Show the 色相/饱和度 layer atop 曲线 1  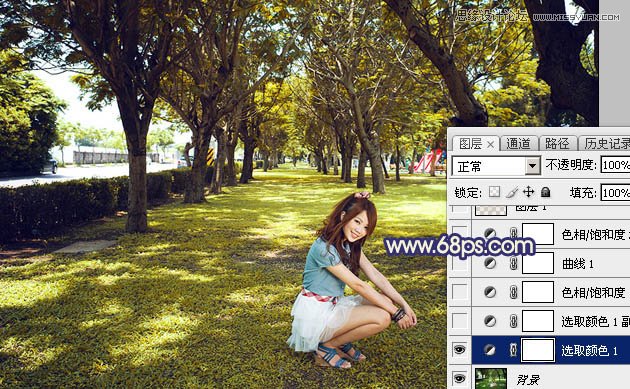[460, 233]
